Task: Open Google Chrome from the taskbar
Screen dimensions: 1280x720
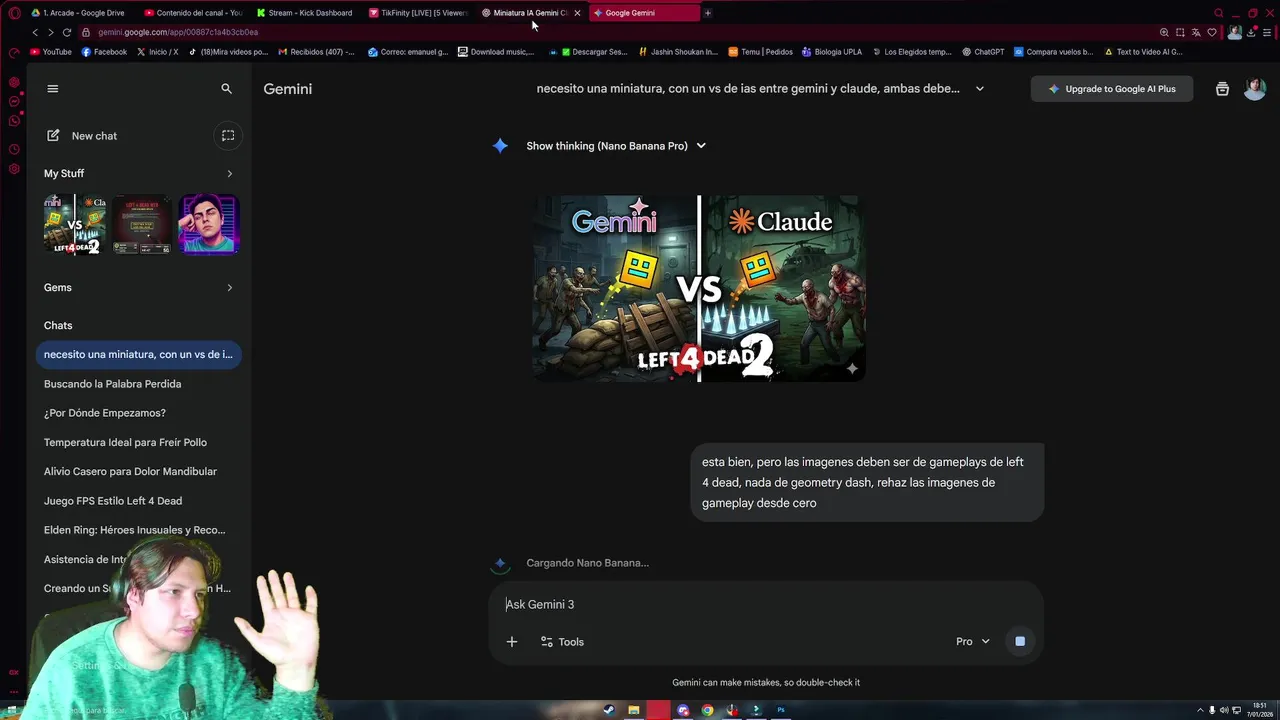Action: [x=708, y=710]
